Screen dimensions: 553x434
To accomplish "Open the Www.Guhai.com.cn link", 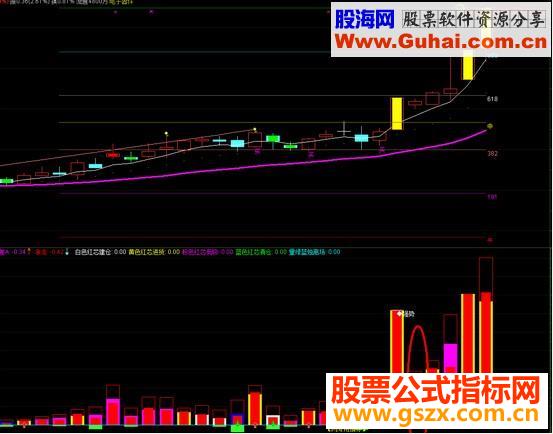I will click(x=440, y=42).
